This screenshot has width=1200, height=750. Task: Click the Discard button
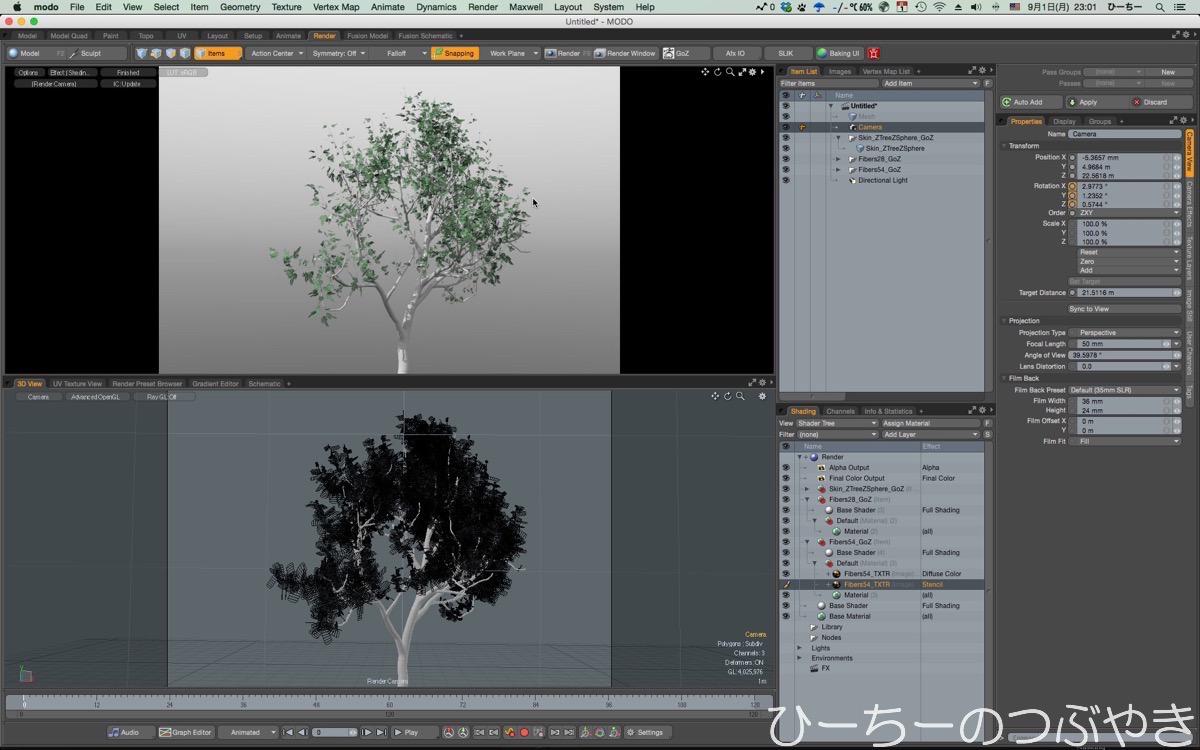coord(1150,102)
